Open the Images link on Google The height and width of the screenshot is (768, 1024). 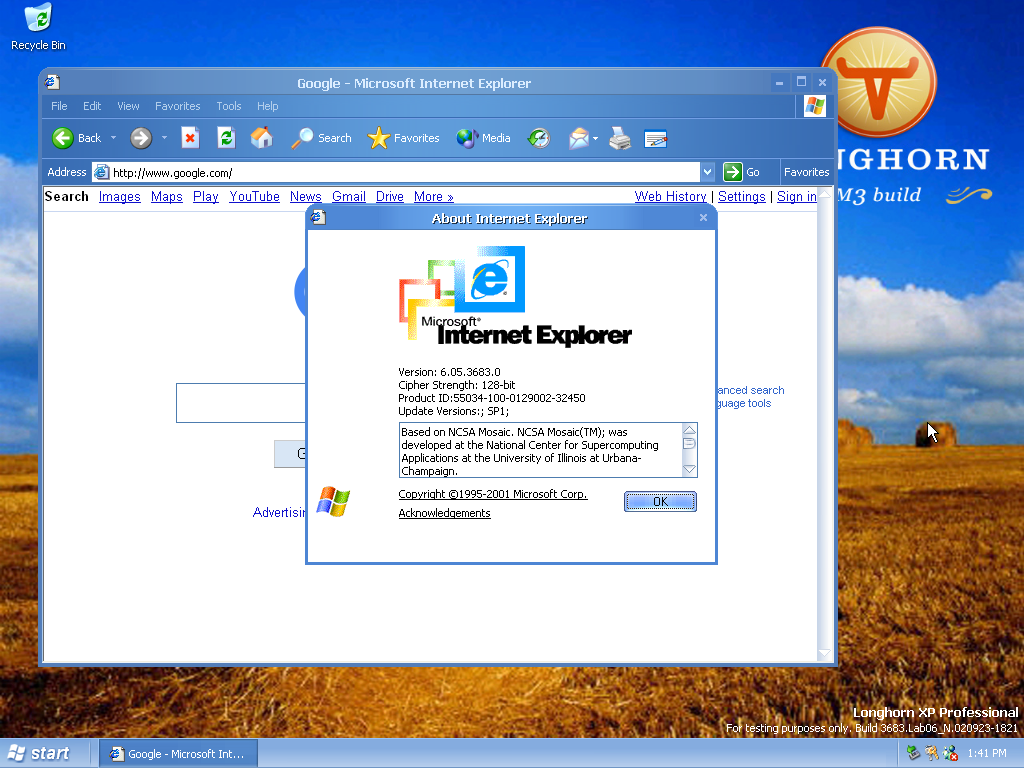click(x=120, y=197)
